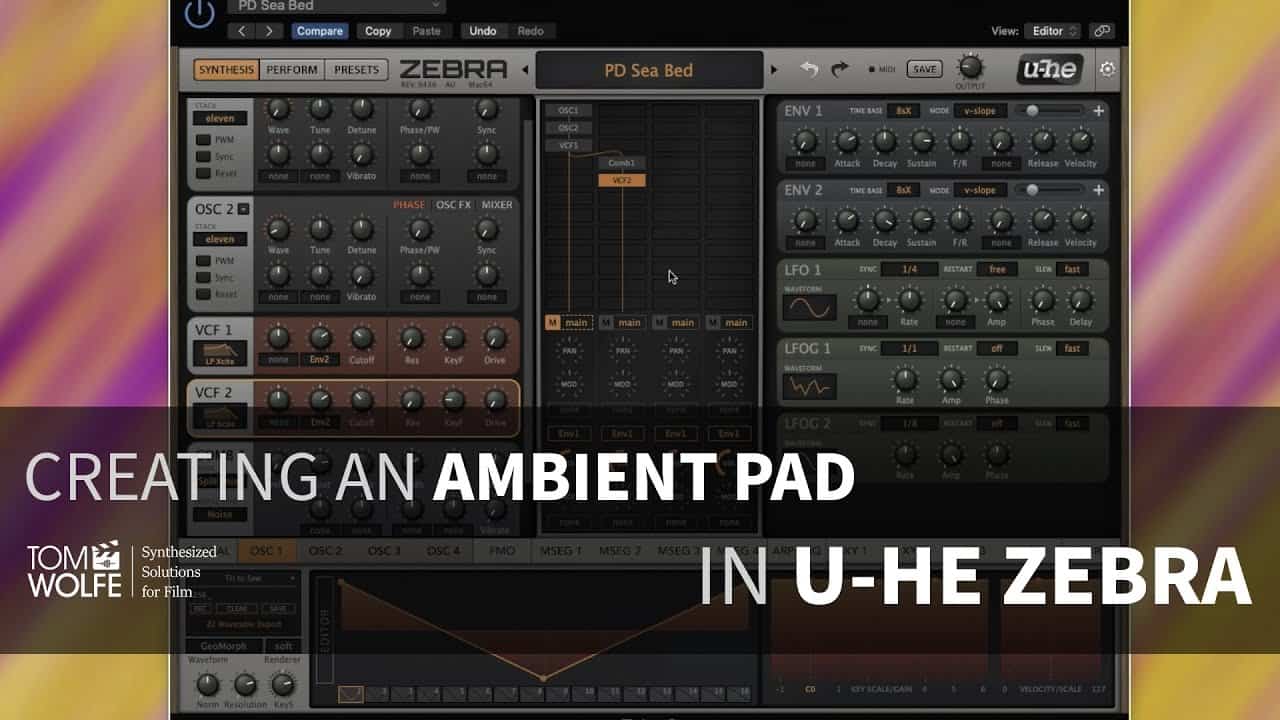
Task: Click the PD Sea Bed patch name display
Action: pyautogui.click(x=649, y=70)
